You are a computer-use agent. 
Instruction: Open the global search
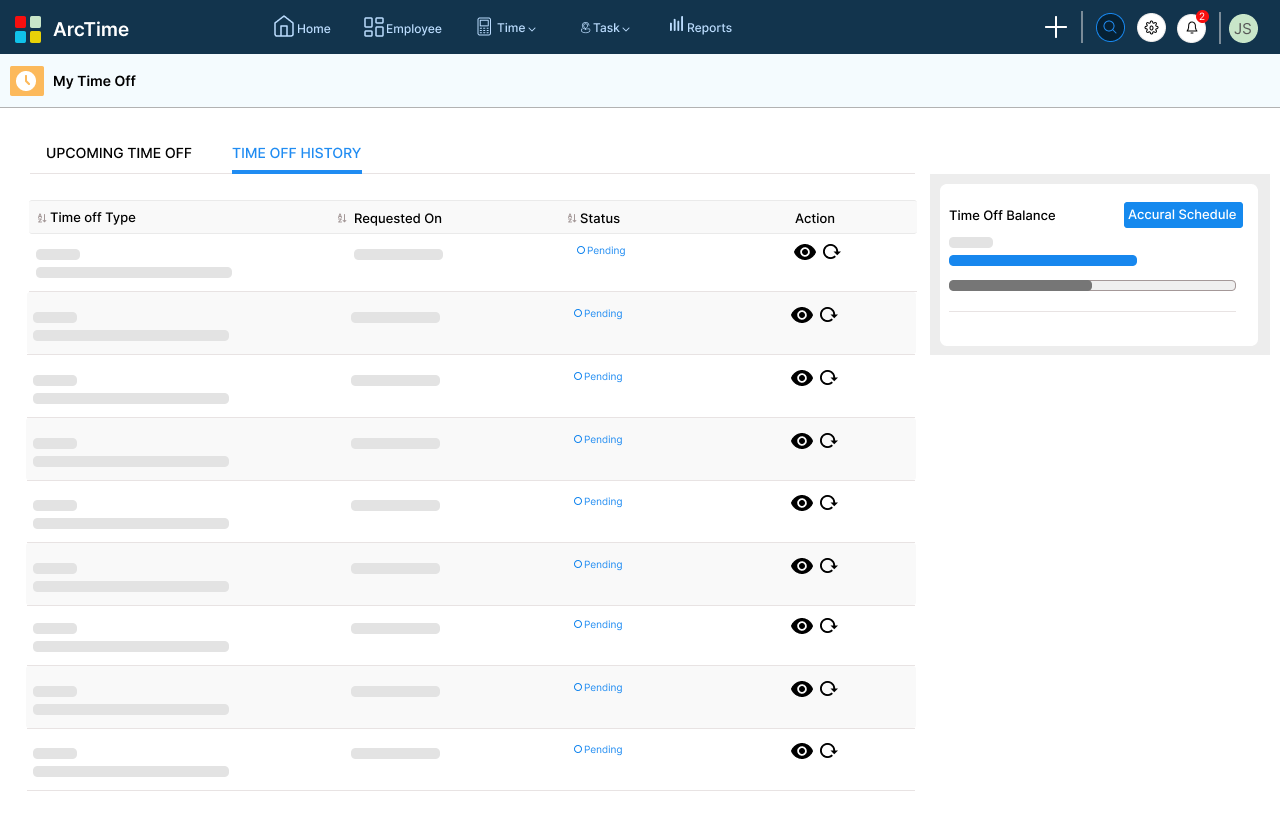(1110, 27)
